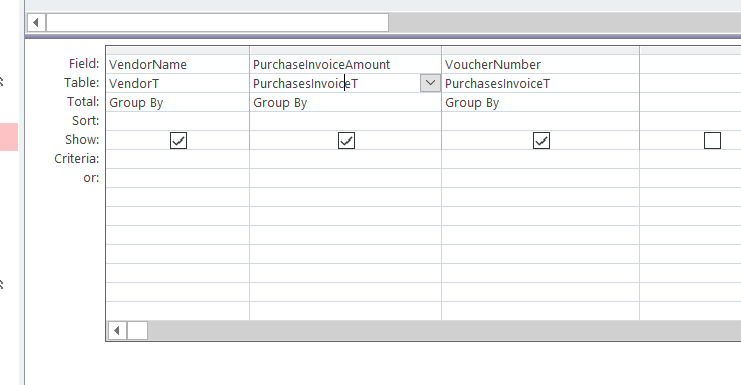This screenshot has width=741, height=385.
Task: Select the VendorName field cell
Action: coord(178,64)
